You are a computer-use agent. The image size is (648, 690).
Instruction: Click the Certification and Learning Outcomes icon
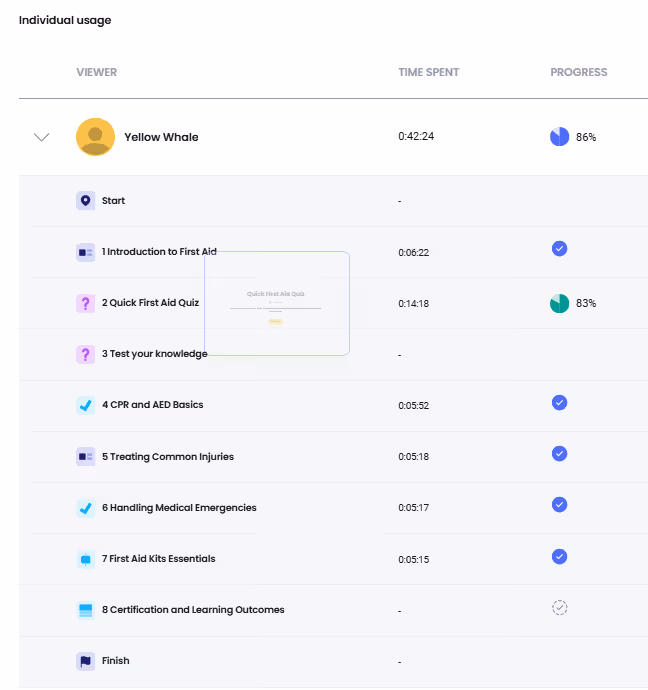[85, 610]
